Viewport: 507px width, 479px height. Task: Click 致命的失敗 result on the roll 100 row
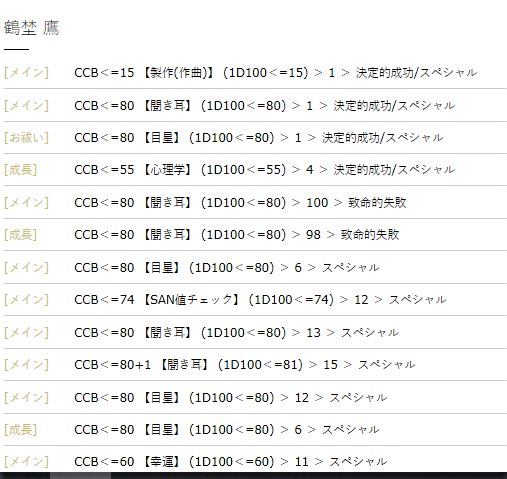tap(377, 203)
